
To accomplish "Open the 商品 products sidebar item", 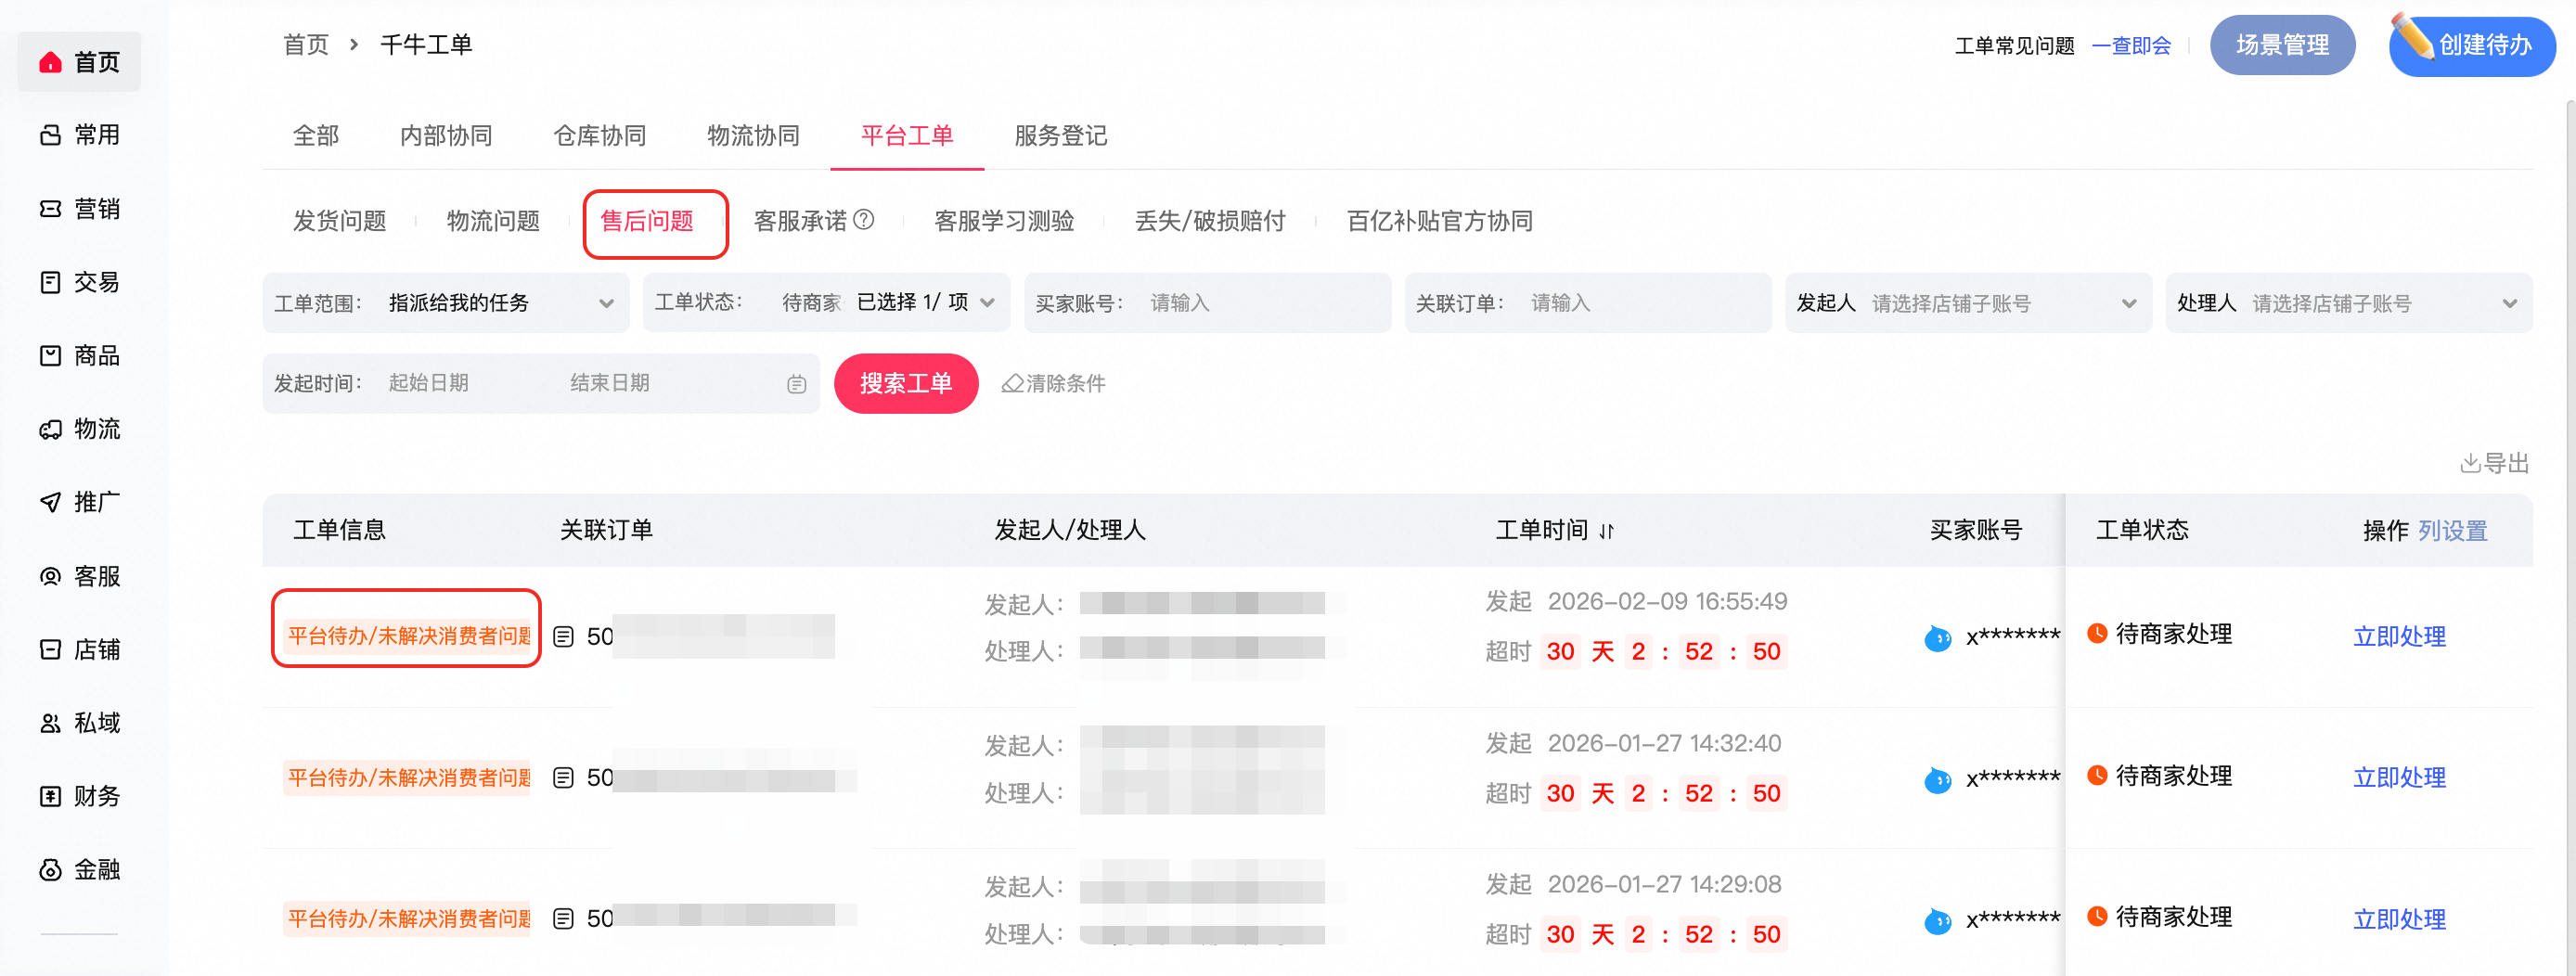I will [80, 355].
